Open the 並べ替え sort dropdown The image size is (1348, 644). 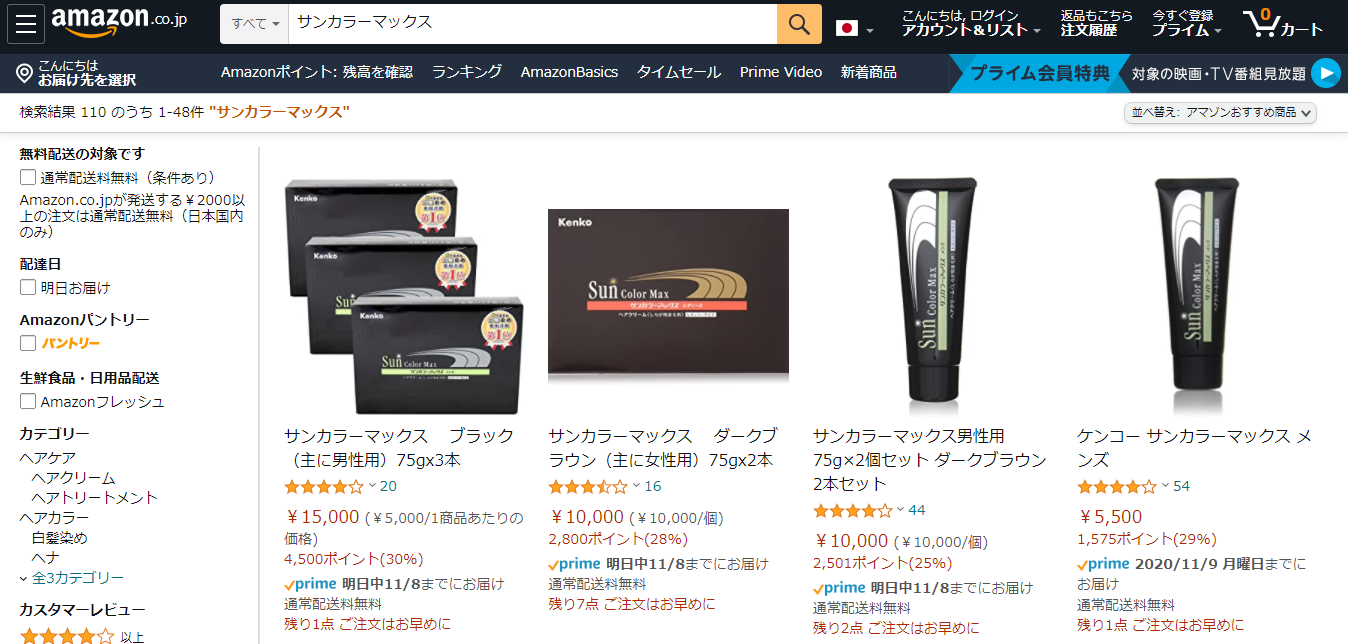coord(1220,113)
